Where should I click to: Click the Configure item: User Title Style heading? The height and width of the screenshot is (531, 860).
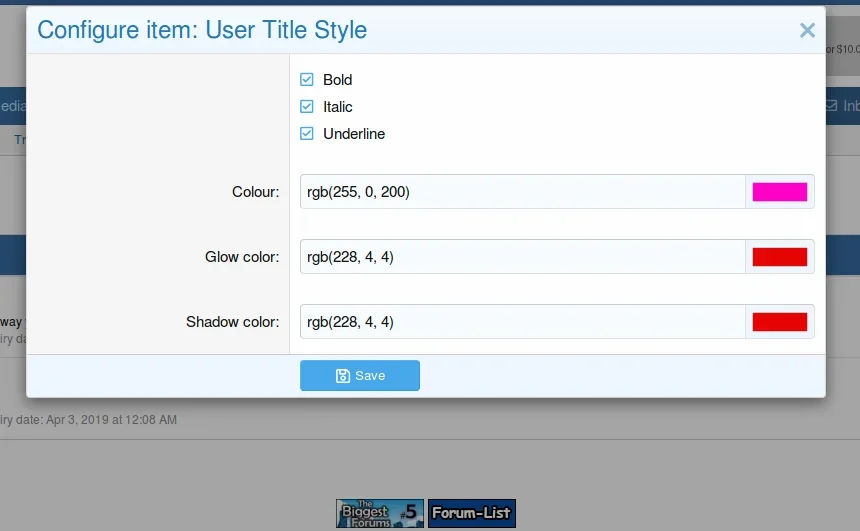(x=202, y=30)
